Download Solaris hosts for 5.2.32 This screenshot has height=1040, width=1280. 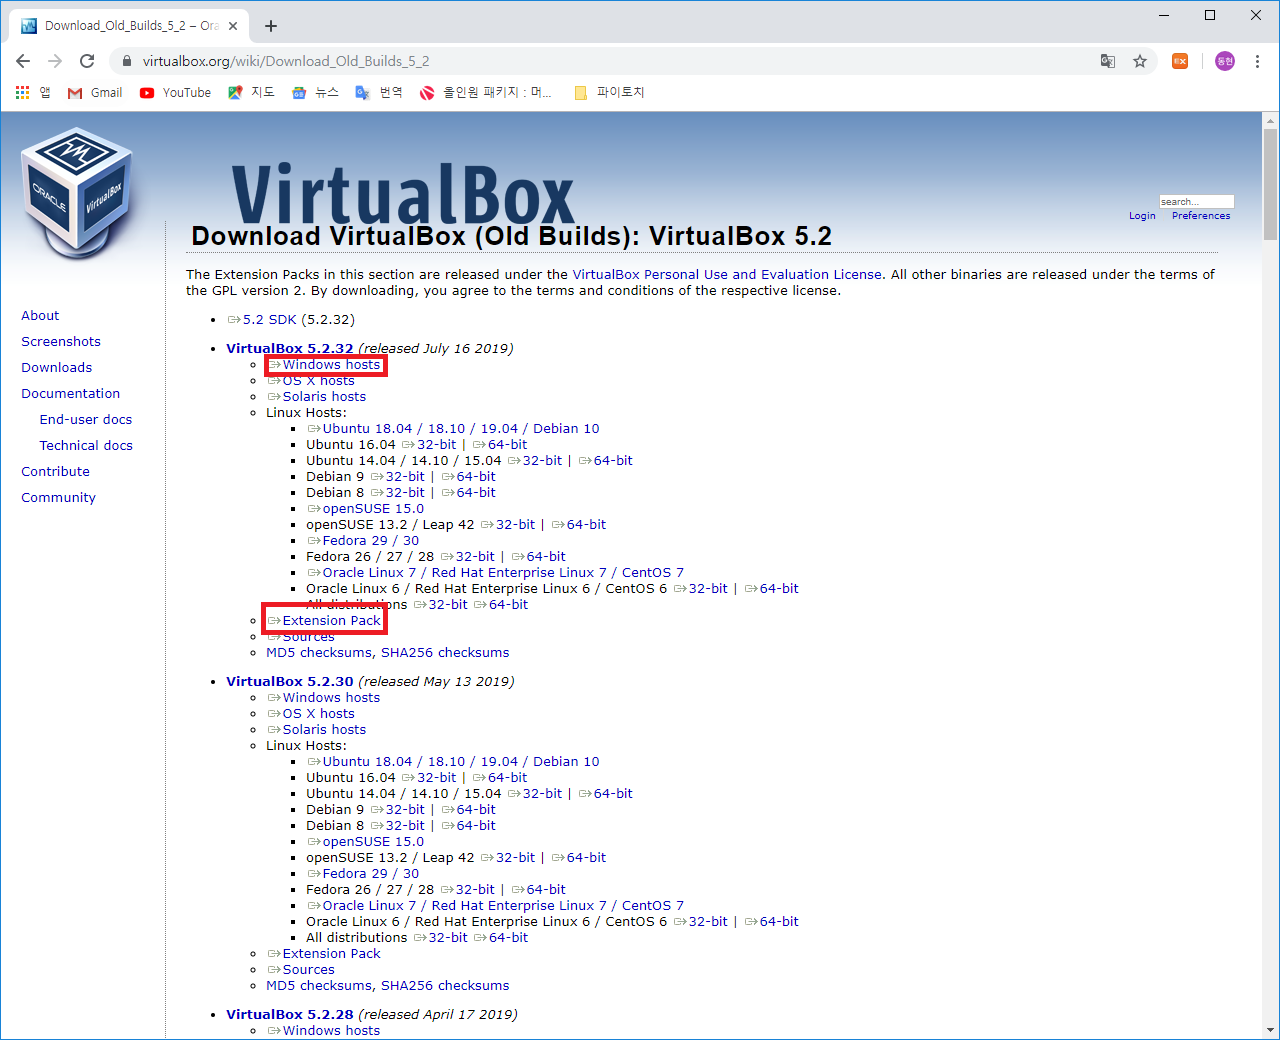click(x=317, y=396)
